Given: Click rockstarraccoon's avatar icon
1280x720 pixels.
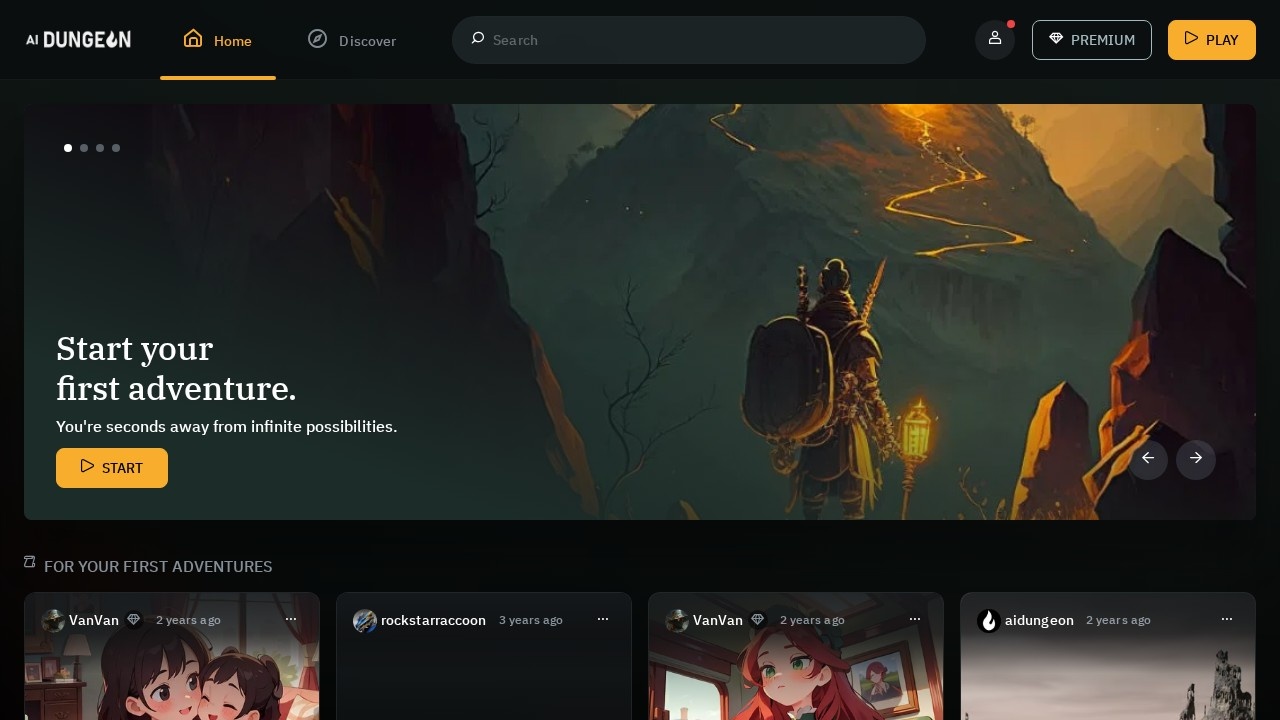Looking at the screenshot, I should click(365, 620).
